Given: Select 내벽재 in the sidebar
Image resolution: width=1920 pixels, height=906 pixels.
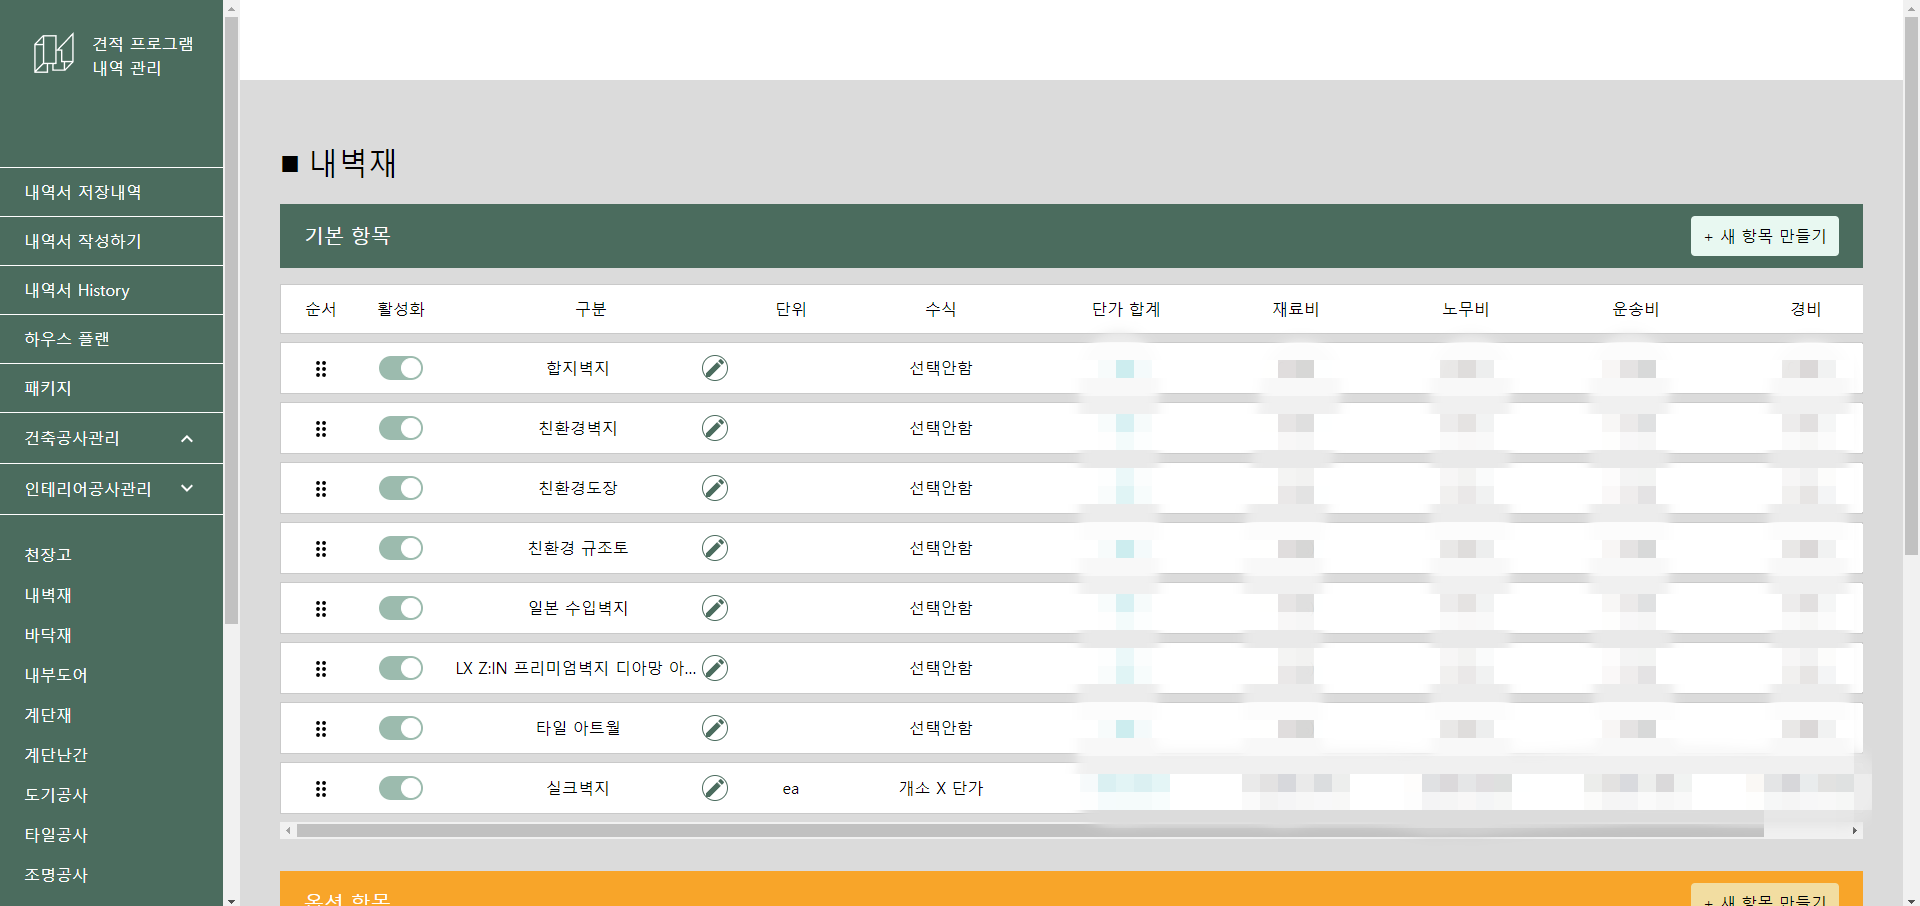Looking at the screenshot, I should tap(48, 595).
